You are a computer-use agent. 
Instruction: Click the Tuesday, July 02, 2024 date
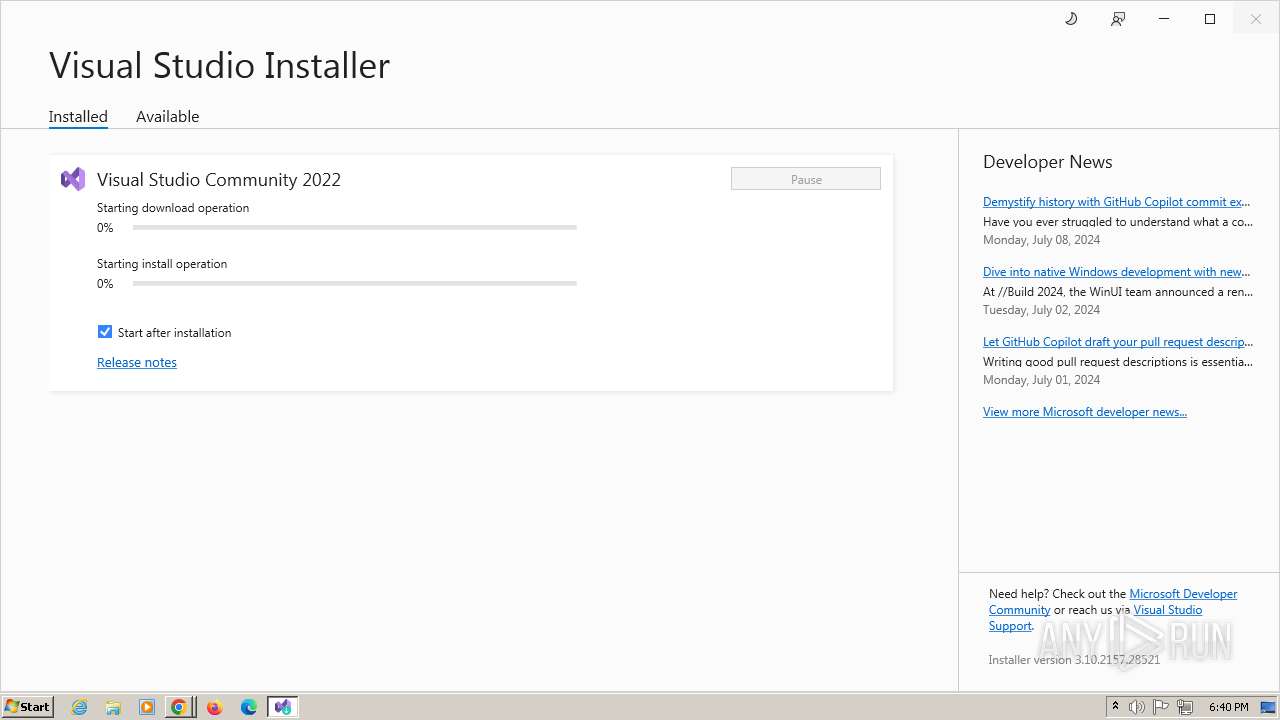[x=1042, y=310]
